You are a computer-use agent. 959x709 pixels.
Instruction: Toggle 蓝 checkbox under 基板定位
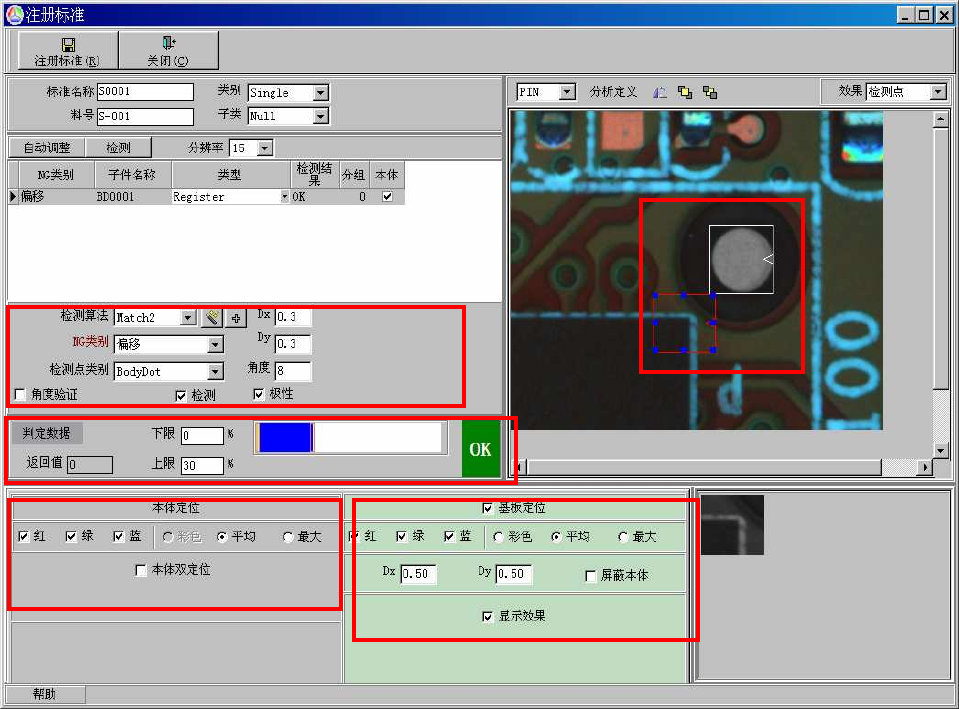coord(450,536)
